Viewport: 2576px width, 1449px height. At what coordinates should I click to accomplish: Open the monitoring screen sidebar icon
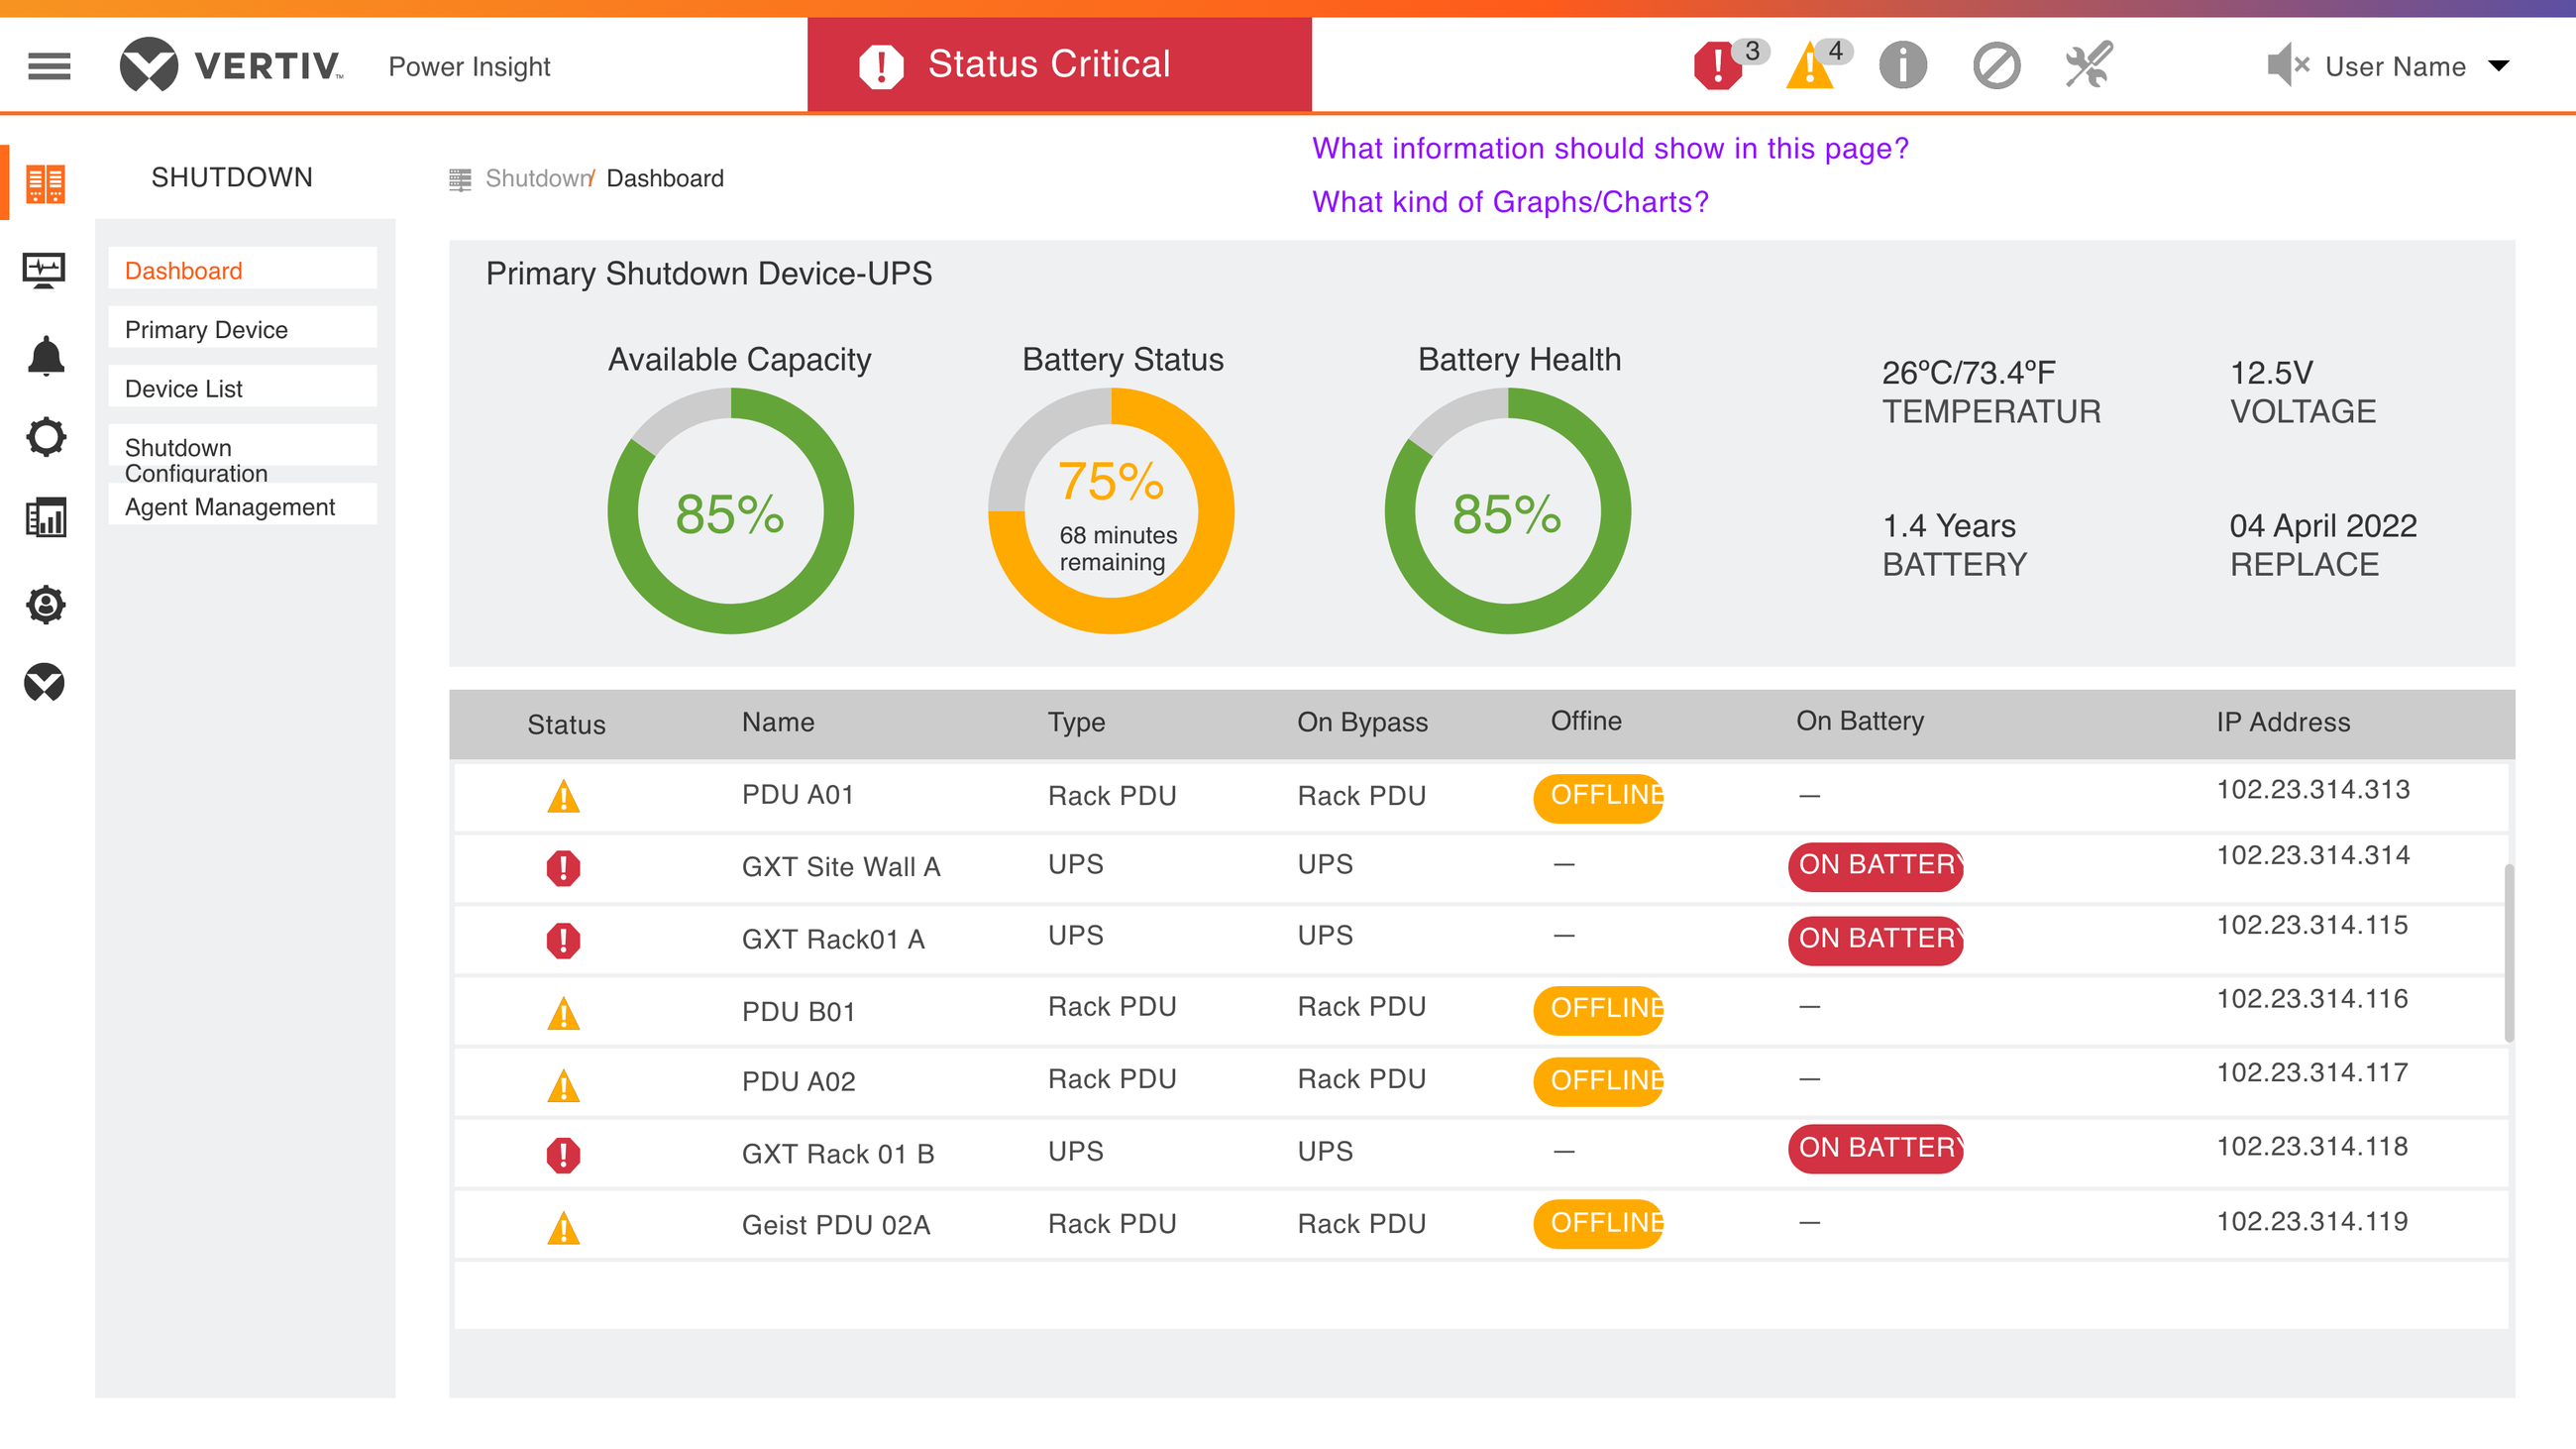pyautogui.click(x=44, y=270)
